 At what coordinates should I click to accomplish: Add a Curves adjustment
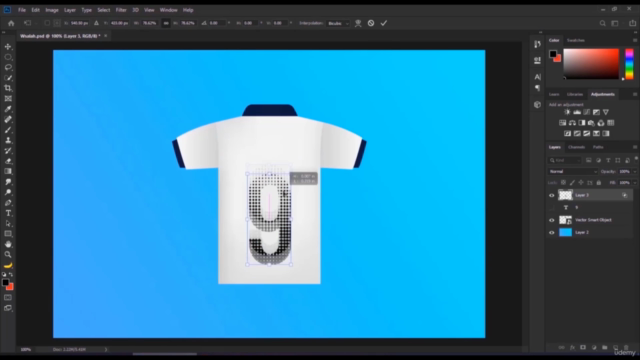[x=587, y=112]
